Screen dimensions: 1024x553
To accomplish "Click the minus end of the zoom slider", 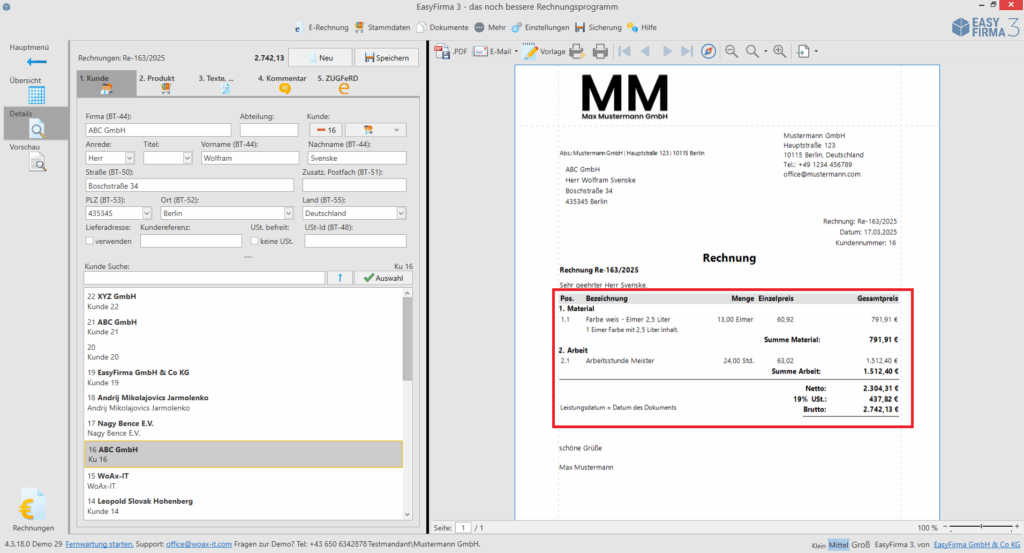I will tap(945, 527).
